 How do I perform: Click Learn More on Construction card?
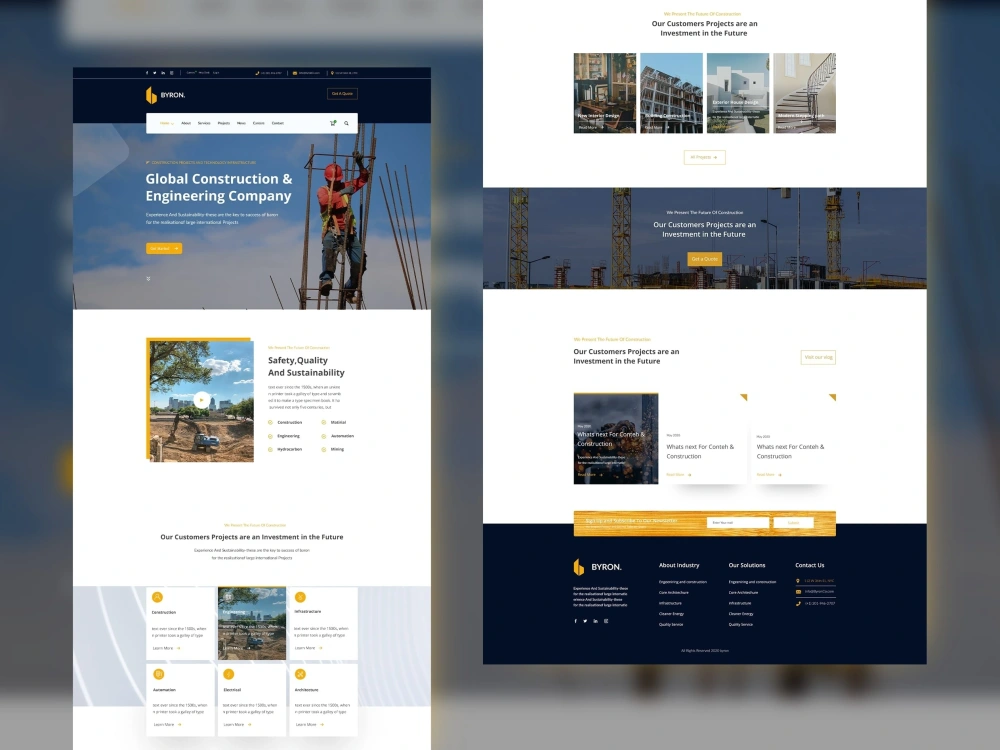coord(166,648)
